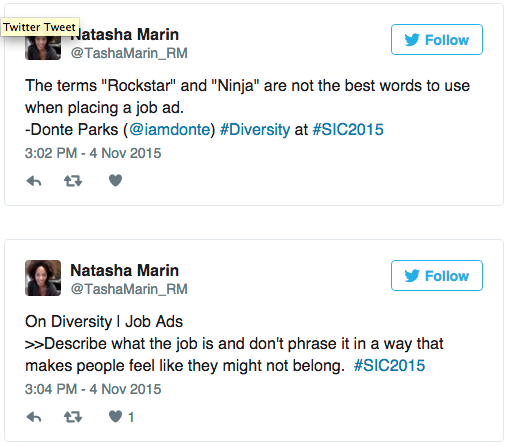This screenshot has width=509, height=446.
Task: Open 3:04 PM - 4 Nov 2015 timestamp
Action: [93, 389]
